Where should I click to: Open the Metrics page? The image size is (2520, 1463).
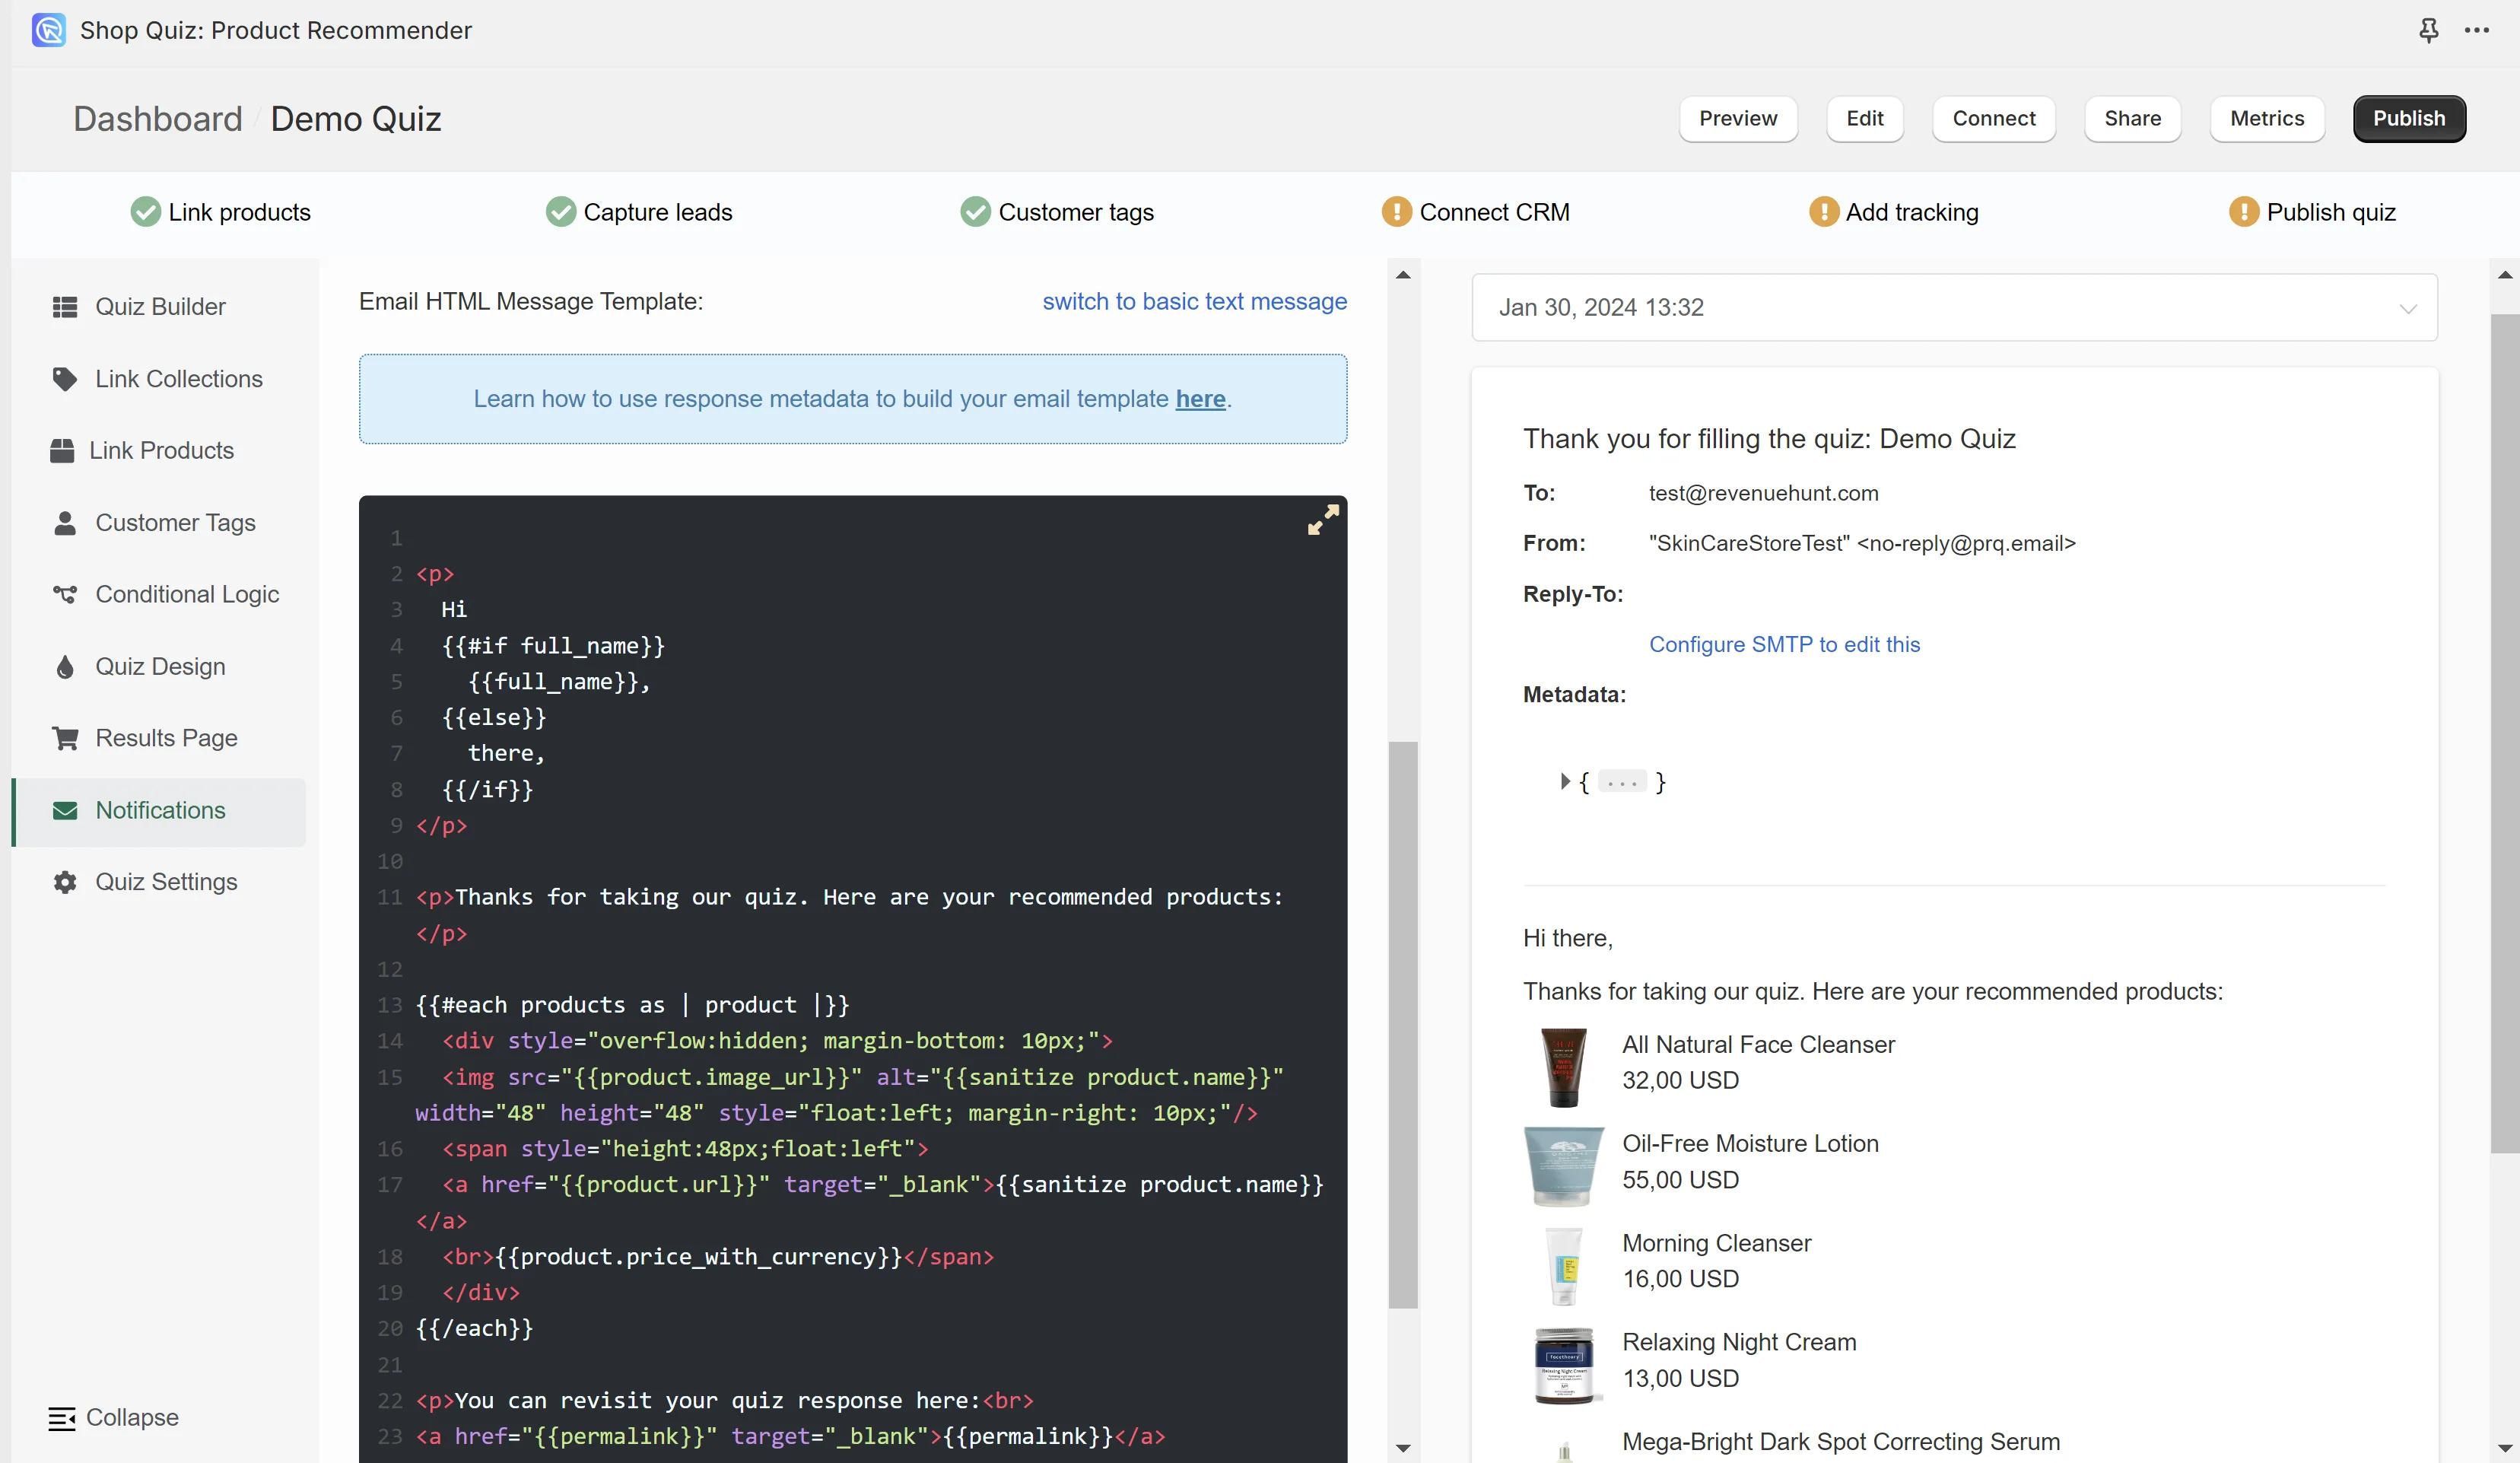click(x=2267, y=119)
